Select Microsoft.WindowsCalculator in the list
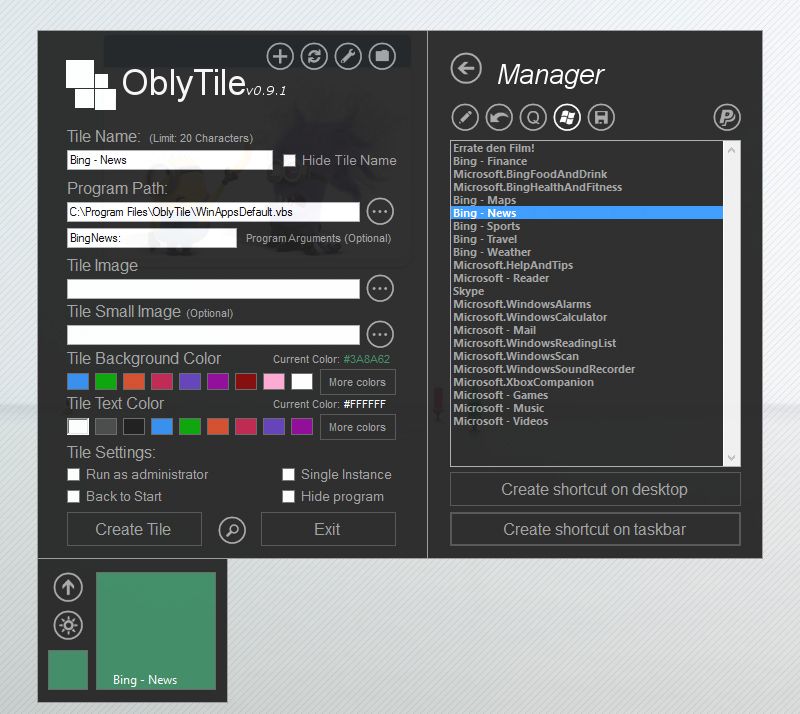800x714 pixels. pos(587,317)
